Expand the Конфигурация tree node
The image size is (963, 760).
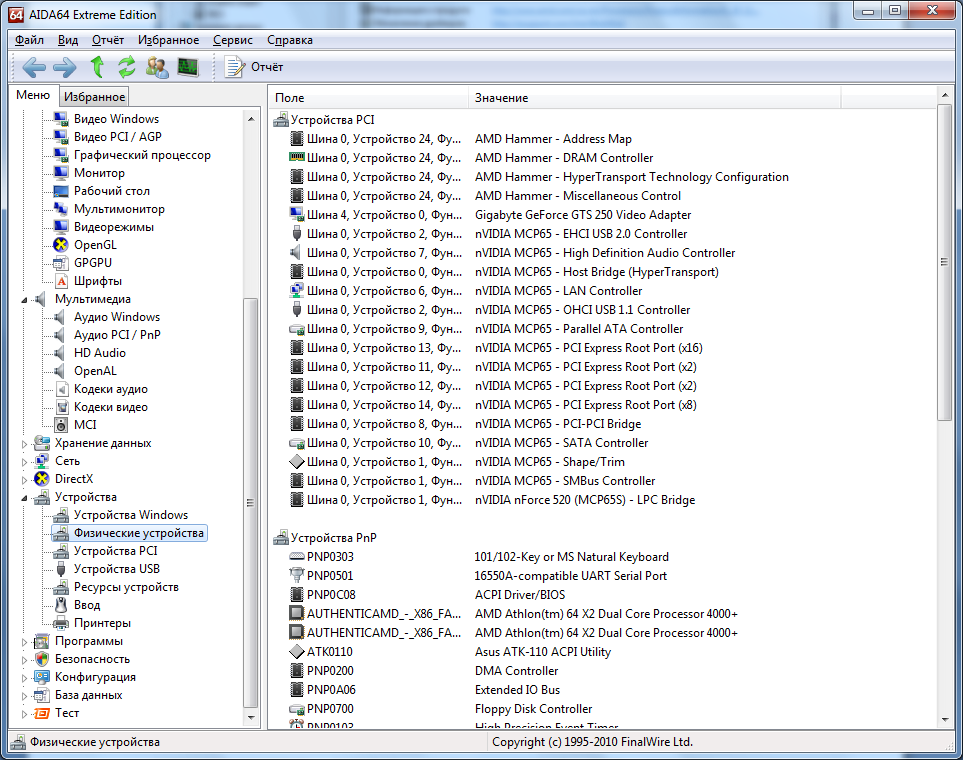coord(24,678)
